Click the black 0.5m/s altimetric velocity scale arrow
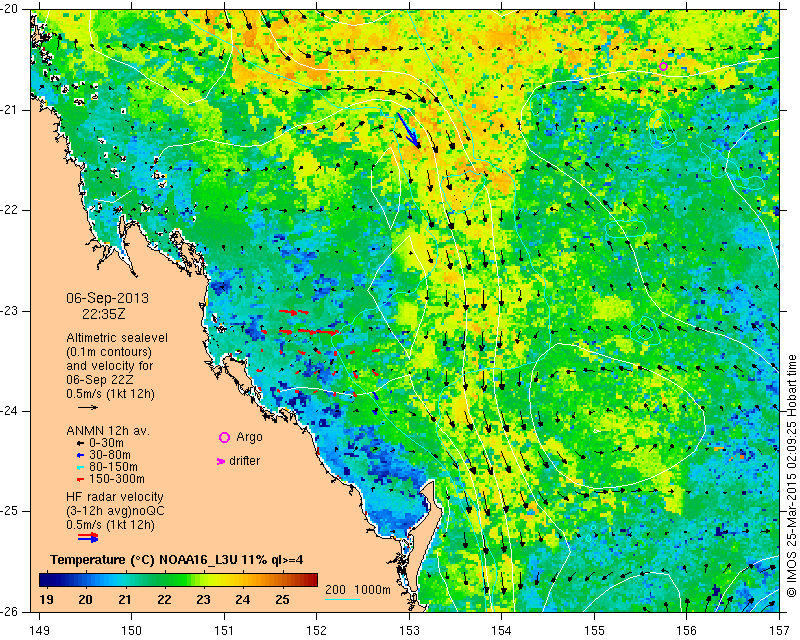 88,407
